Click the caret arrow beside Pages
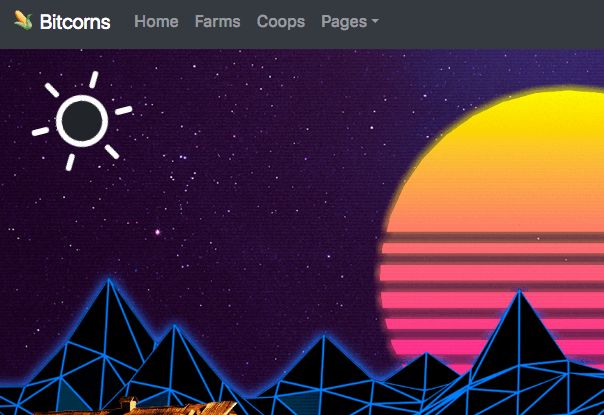This screenshot has width=604, height=415. [x=375, y=22]
